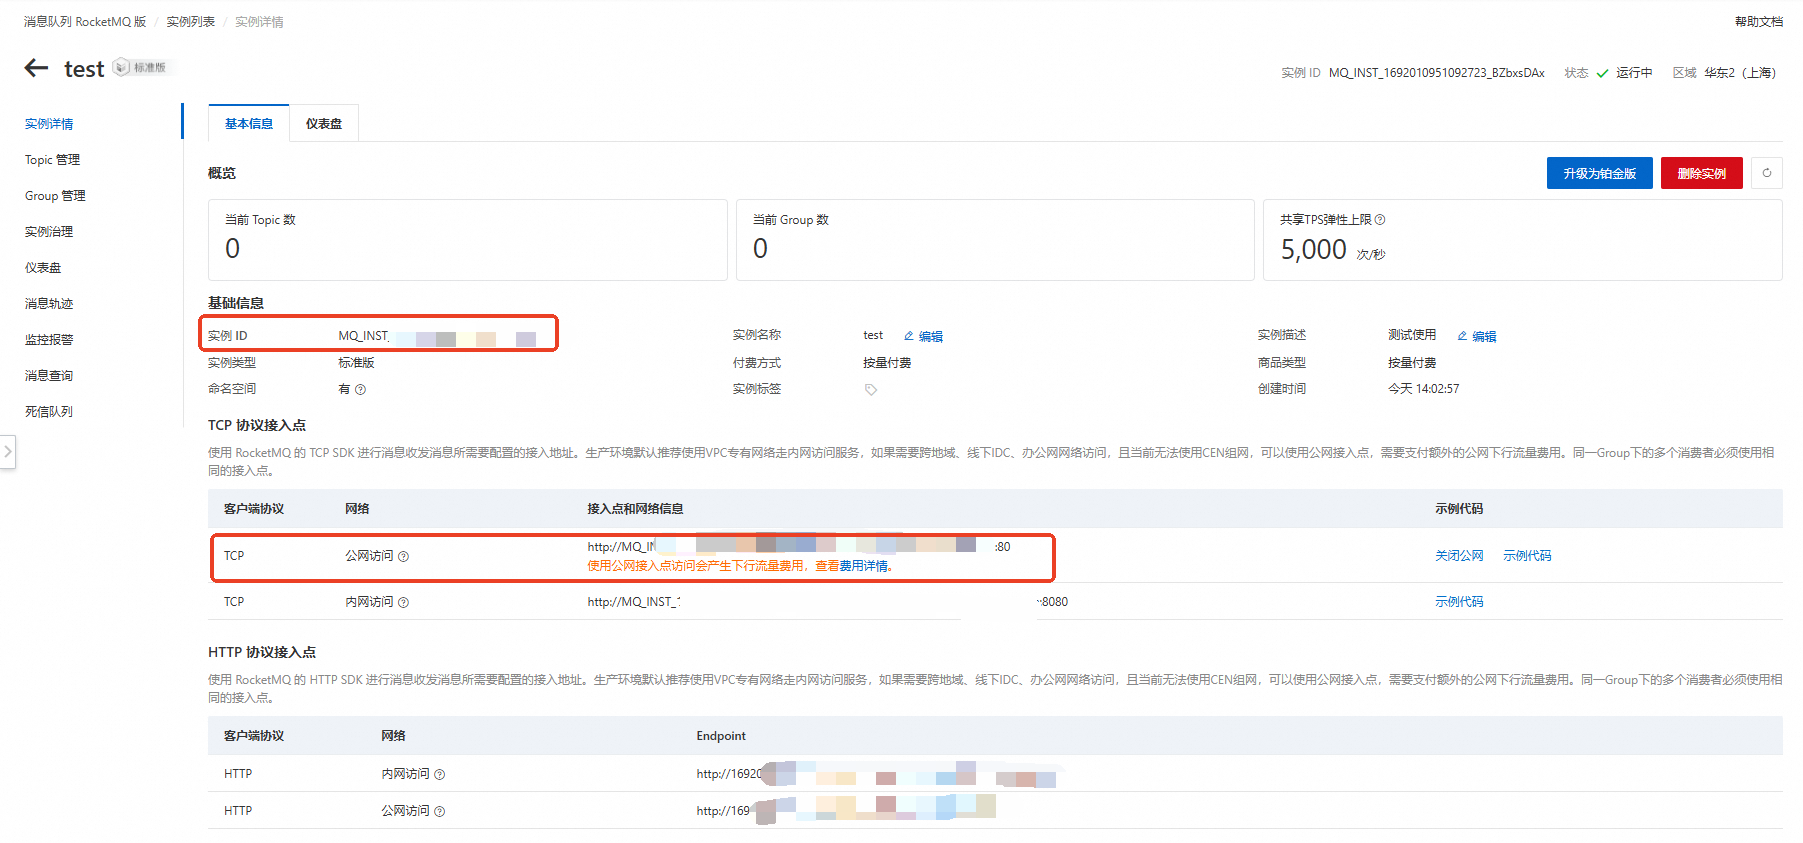The width and height of the screenshot is (1803, 843).
Task: Open 实例详情 in the sidebar
Action: (49, 124)
